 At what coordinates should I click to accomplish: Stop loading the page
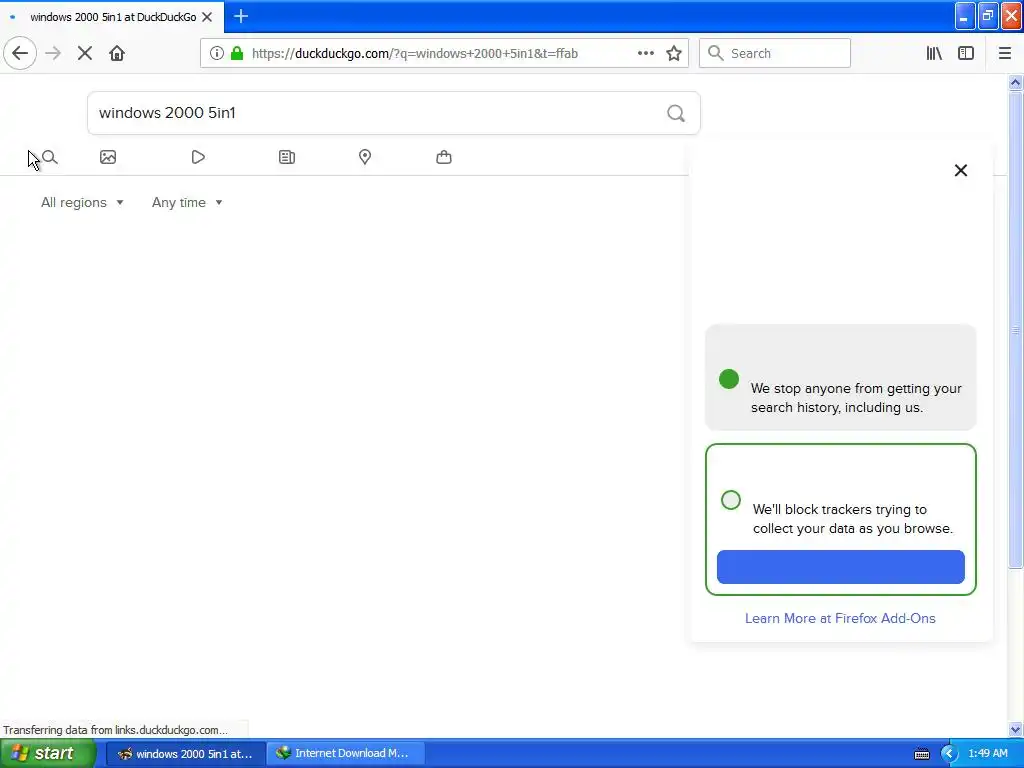85,54
